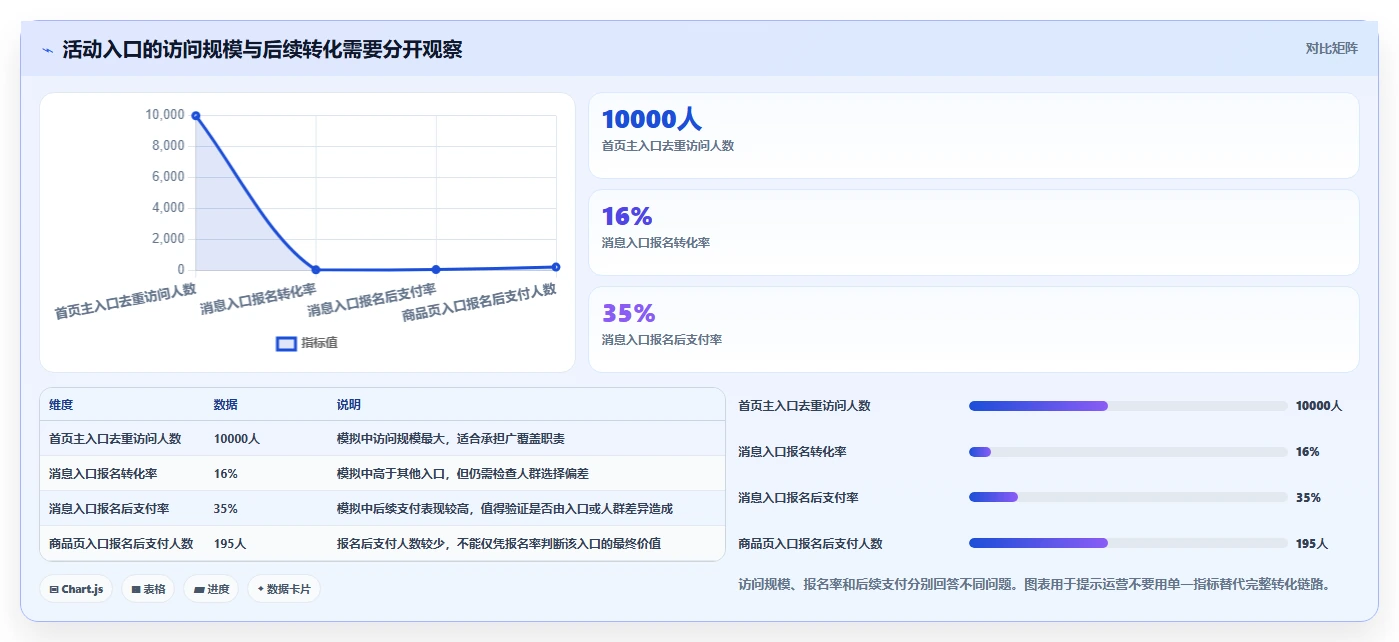Image resolution: width=1399 pixels, height=642 pixels.
Task: Click the 说明 table column header
Action: point(349,405)
